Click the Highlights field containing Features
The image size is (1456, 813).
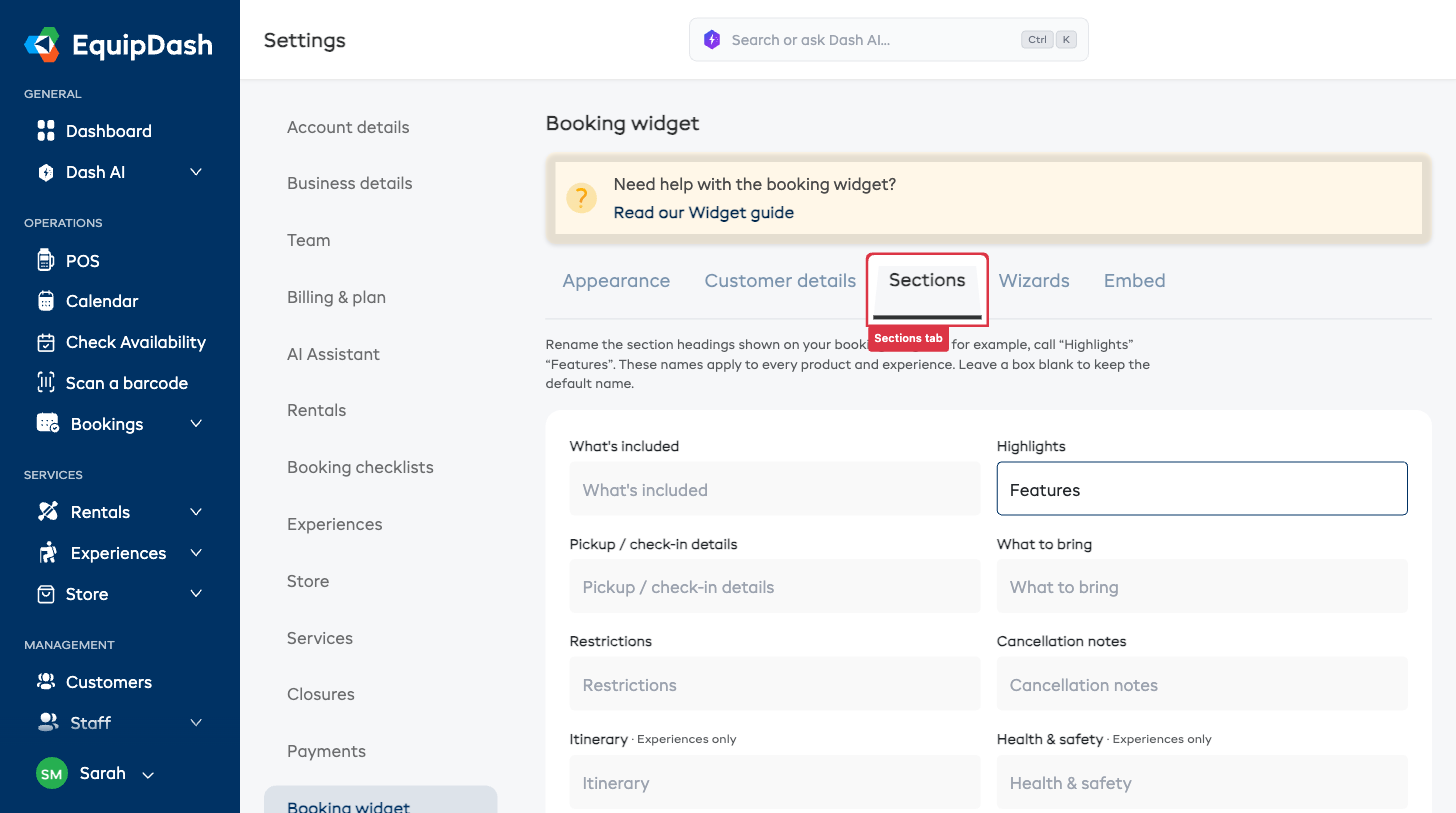1202,489
